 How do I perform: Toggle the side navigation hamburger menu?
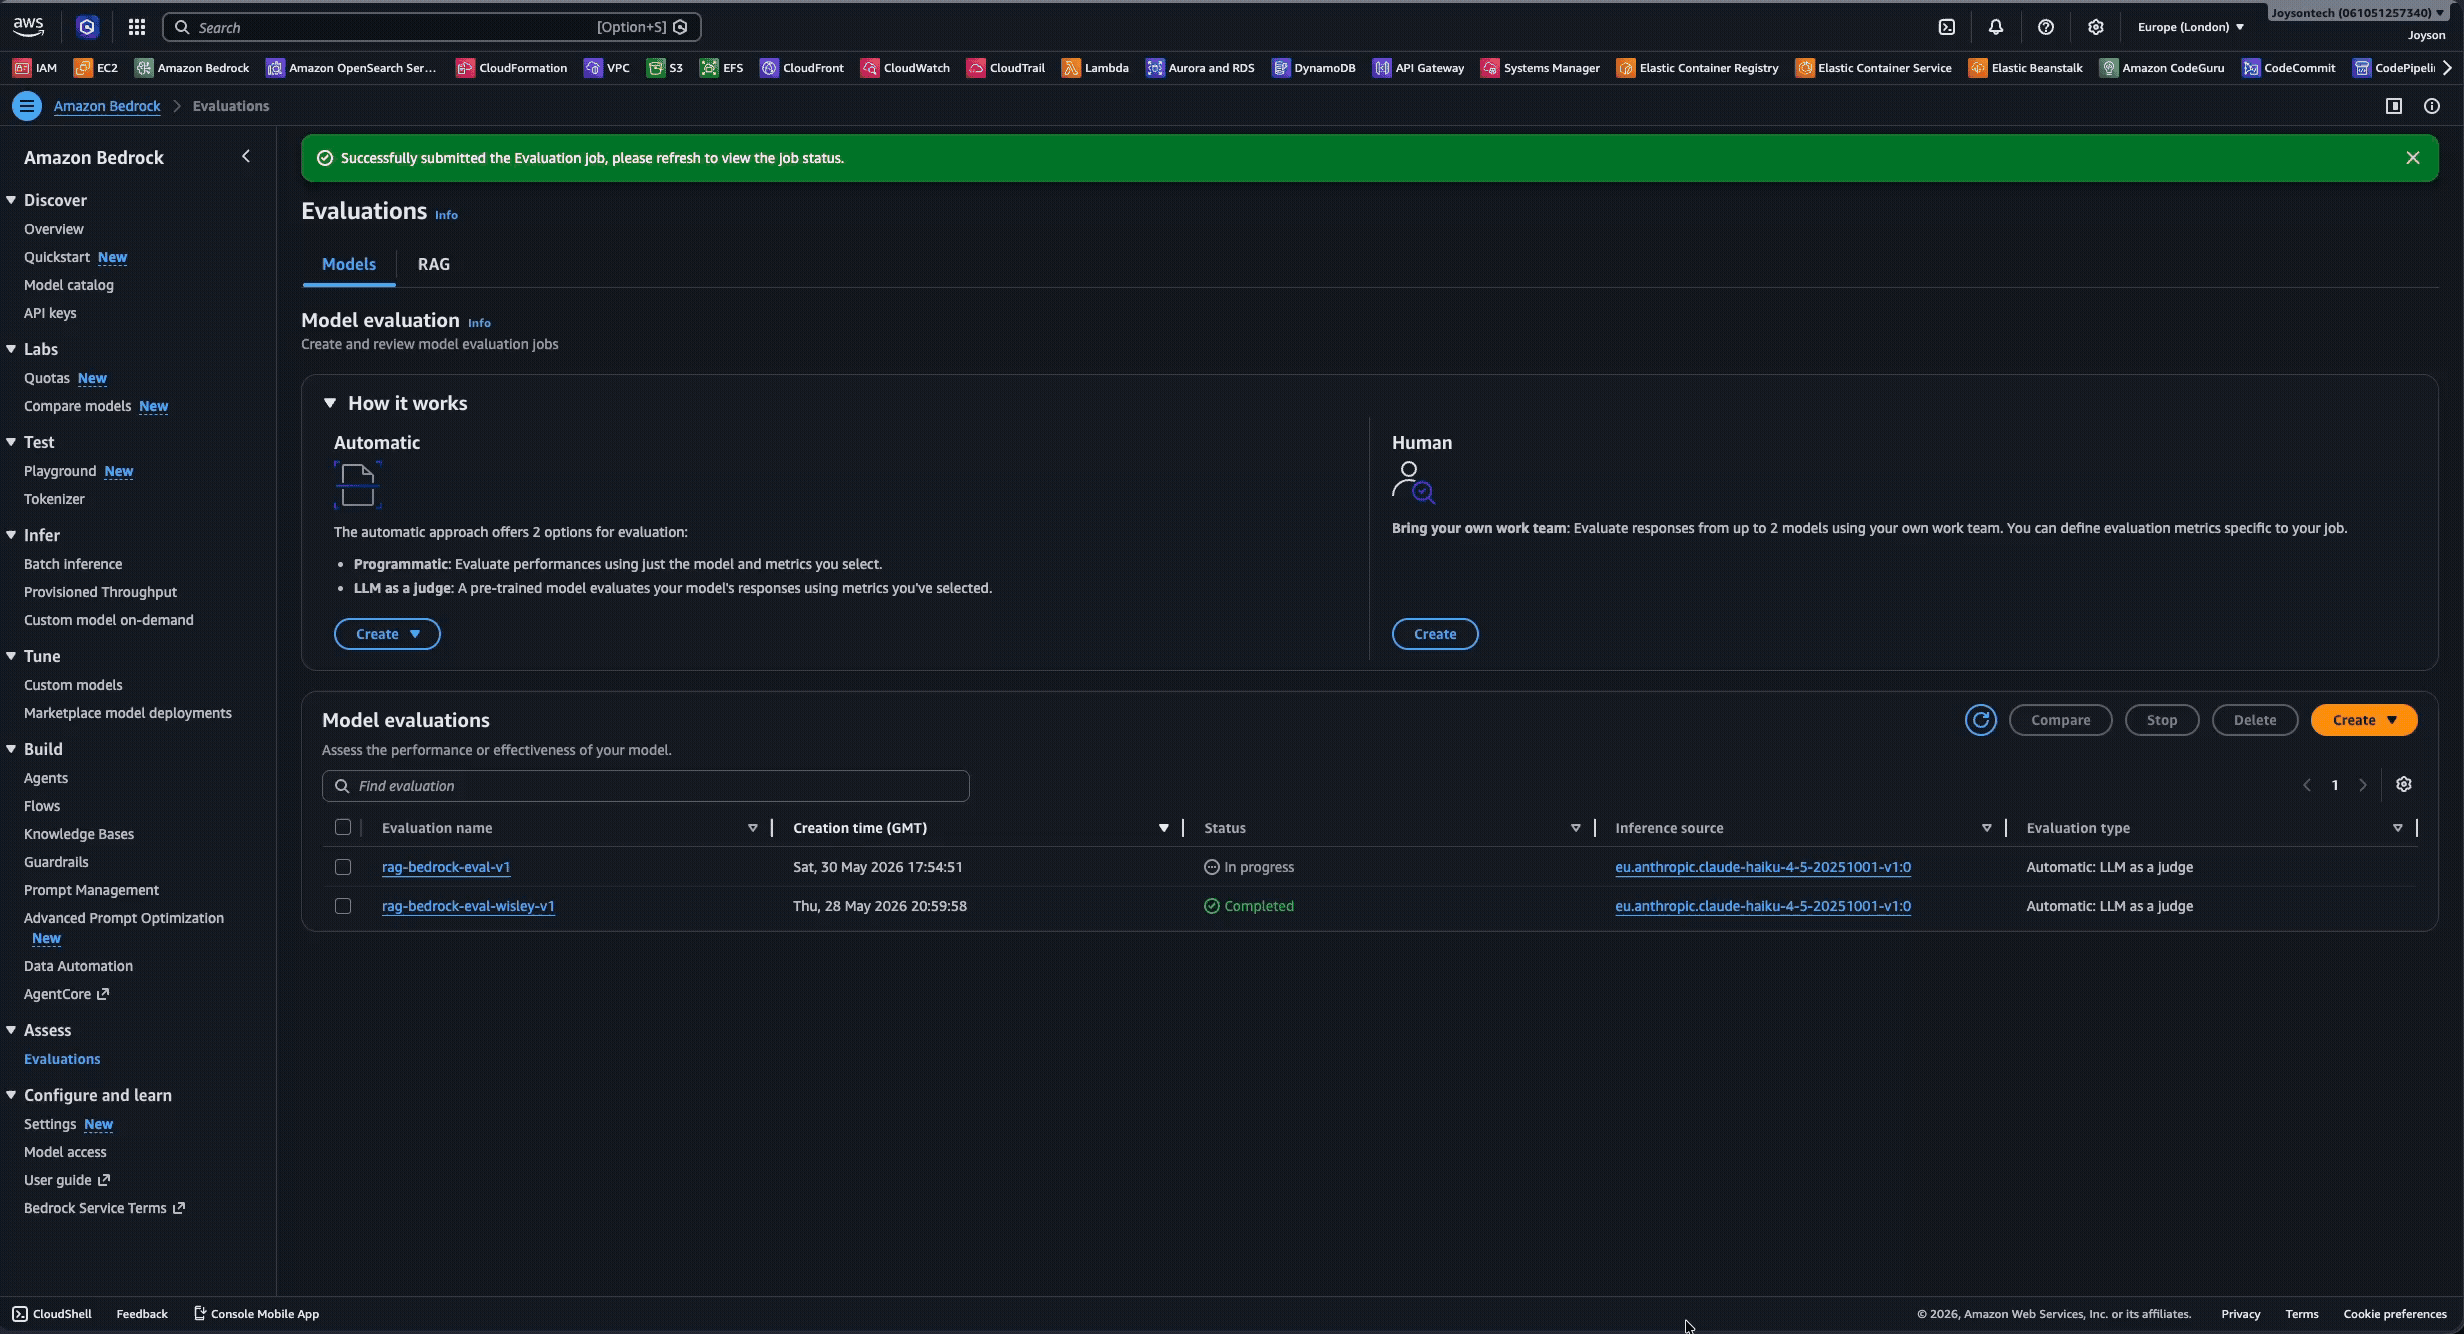coord(27,106)
